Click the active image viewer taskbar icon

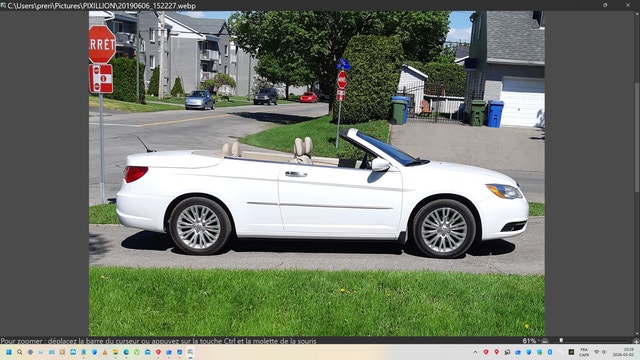pos(190,352)
